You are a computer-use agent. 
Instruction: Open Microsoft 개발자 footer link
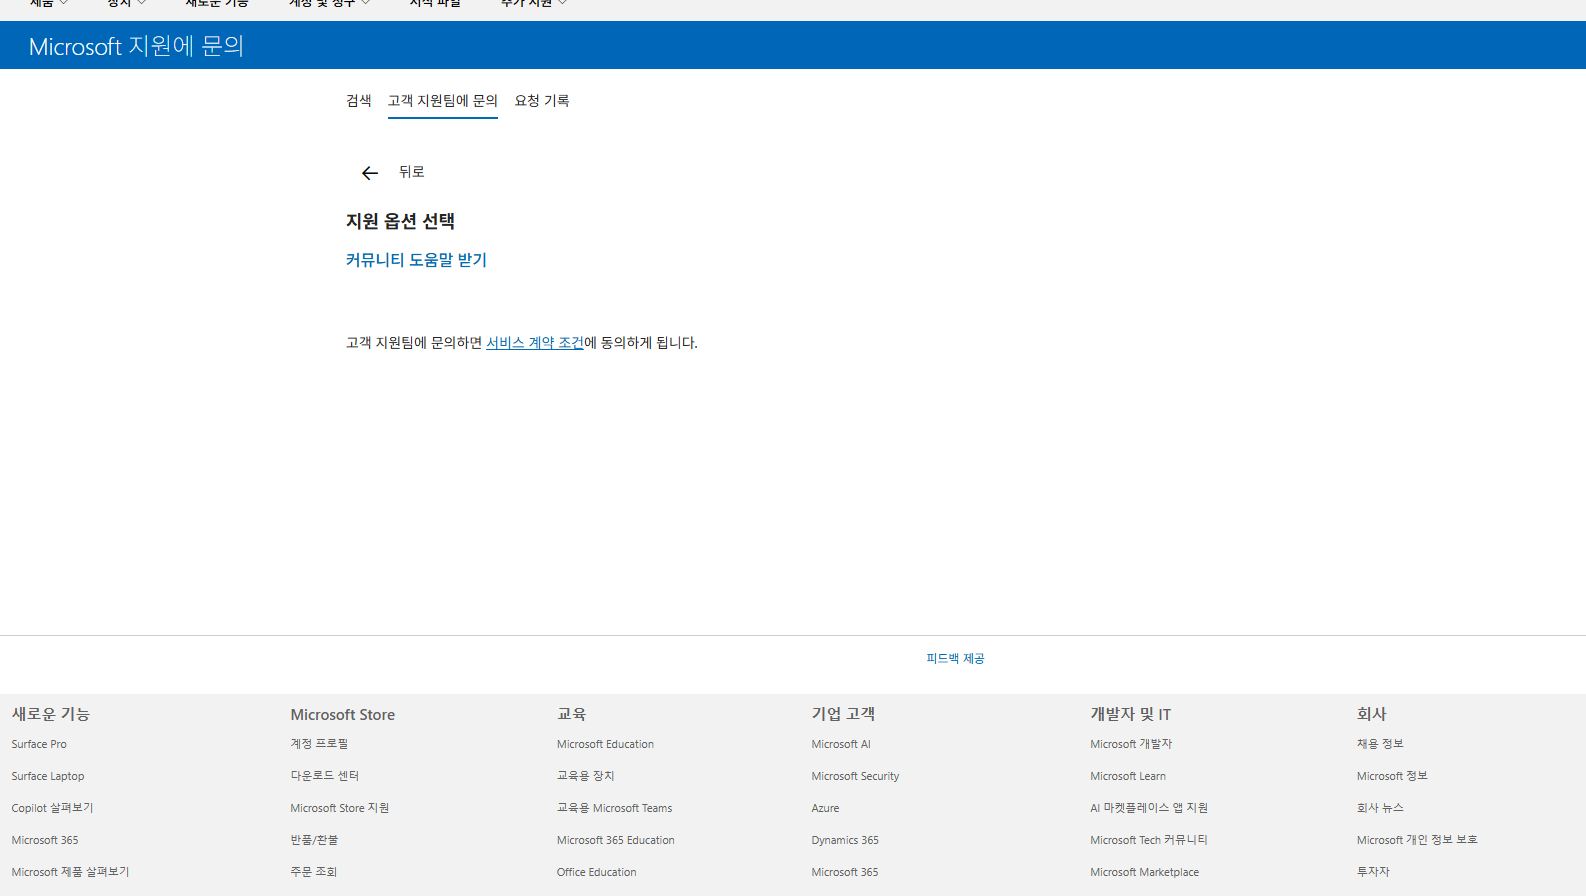click(1131, 744)
